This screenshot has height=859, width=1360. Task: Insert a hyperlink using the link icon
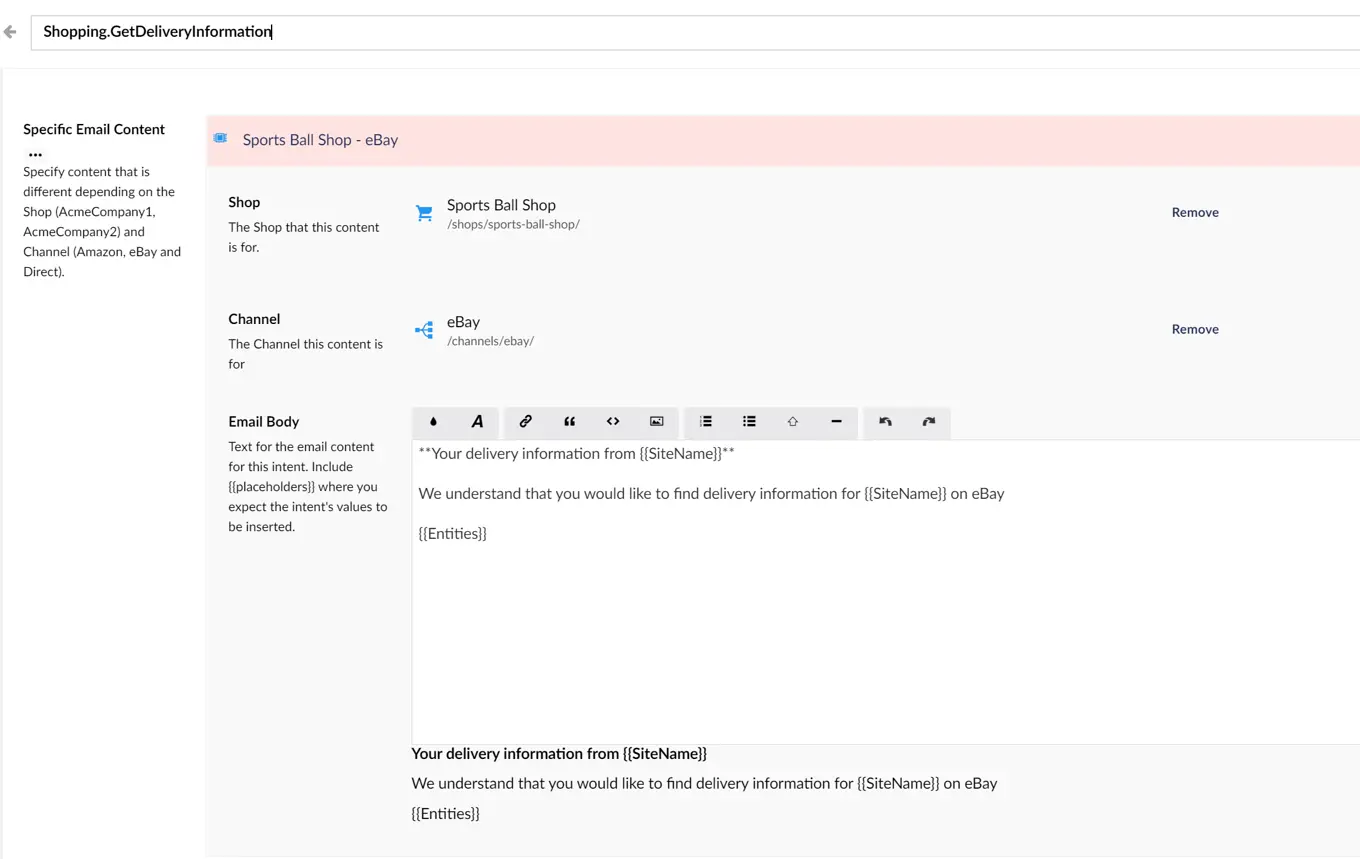525,422
